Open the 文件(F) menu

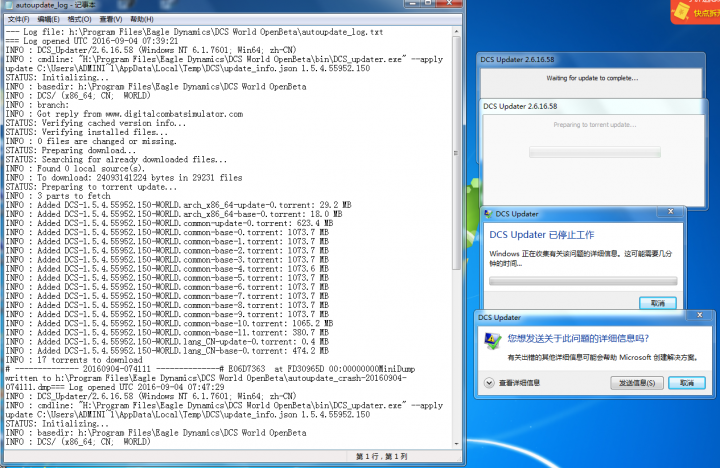[x=18, y=19]
